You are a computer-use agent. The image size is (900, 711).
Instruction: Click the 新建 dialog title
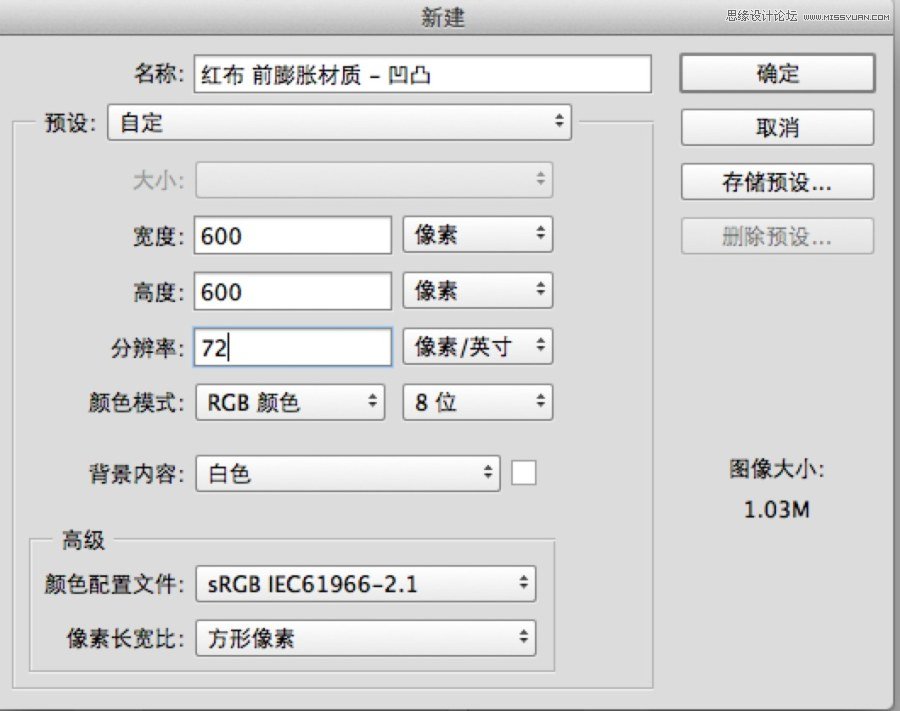[443, 17]
